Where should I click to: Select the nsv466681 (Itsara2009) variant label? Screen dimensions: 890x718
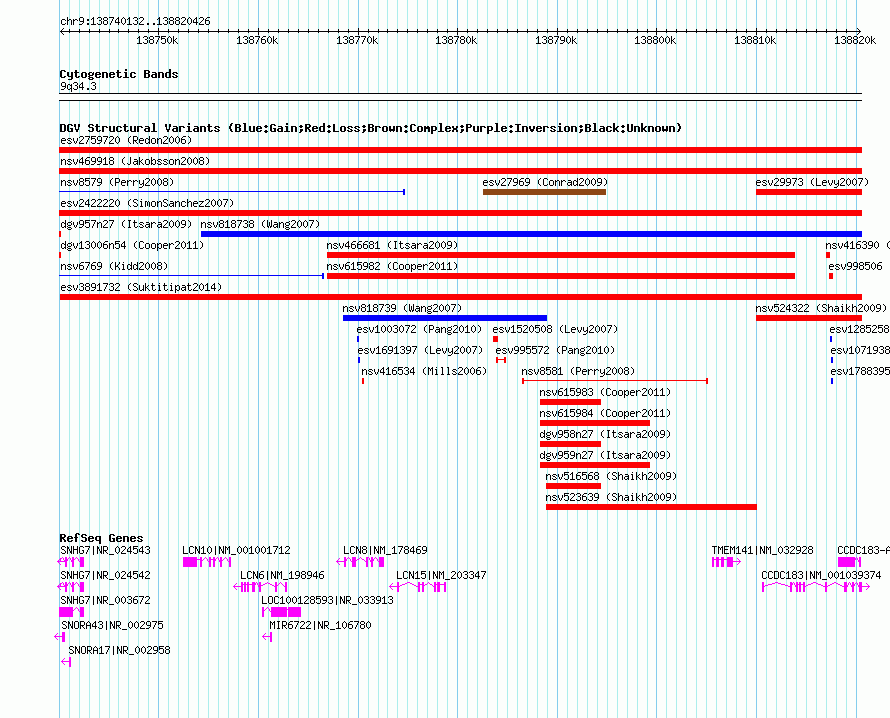[392, 245]
